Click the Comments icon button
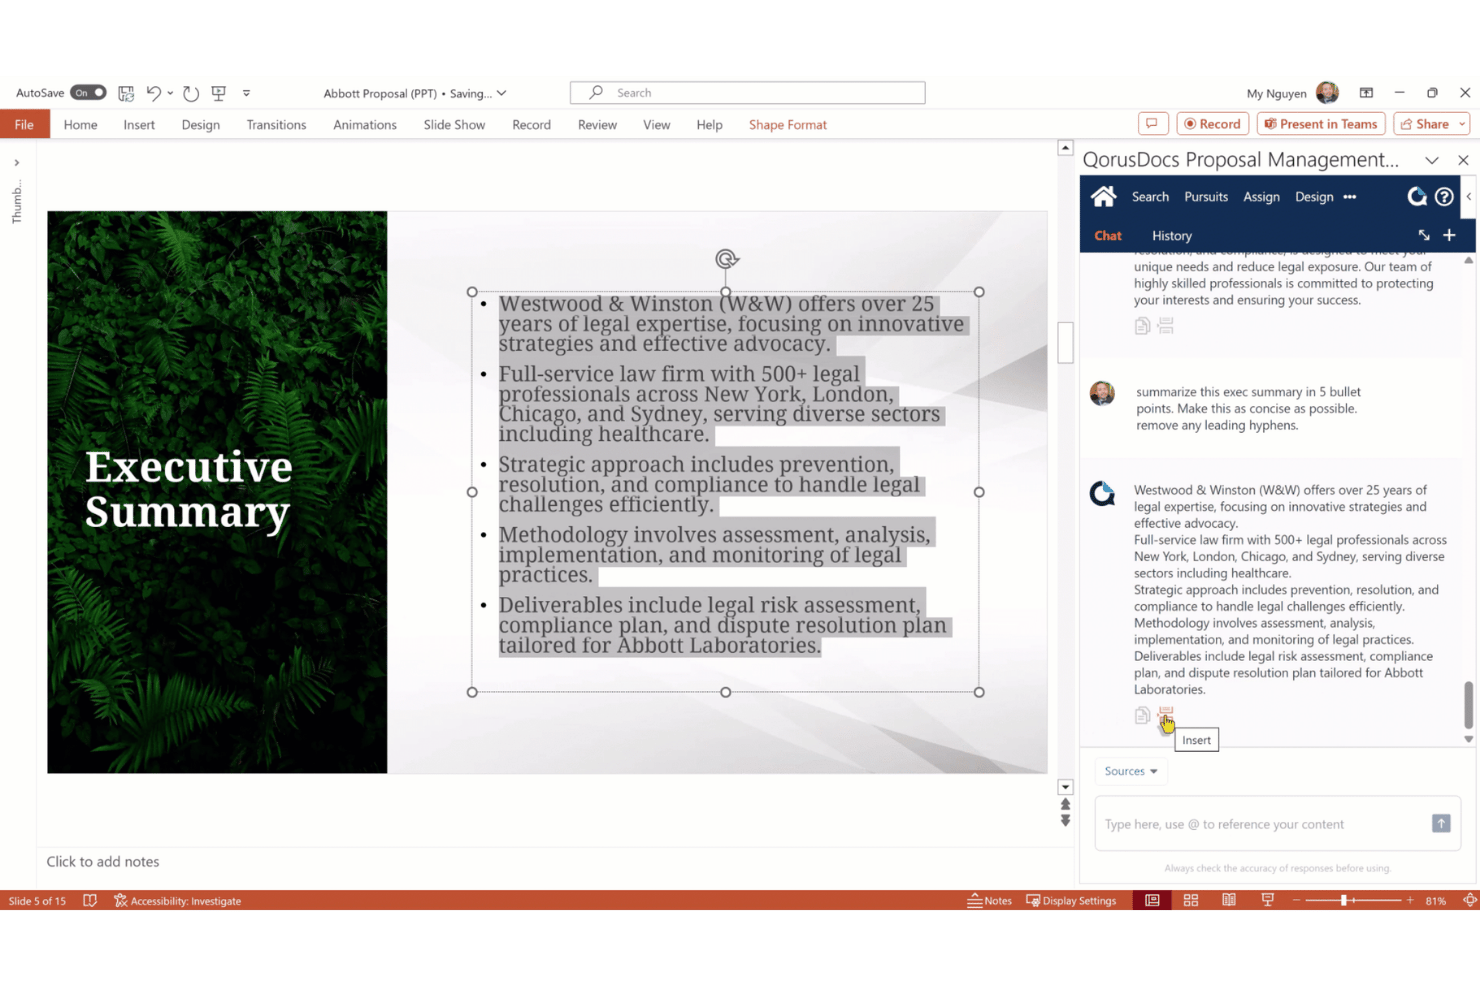 tap(1153, 124)
